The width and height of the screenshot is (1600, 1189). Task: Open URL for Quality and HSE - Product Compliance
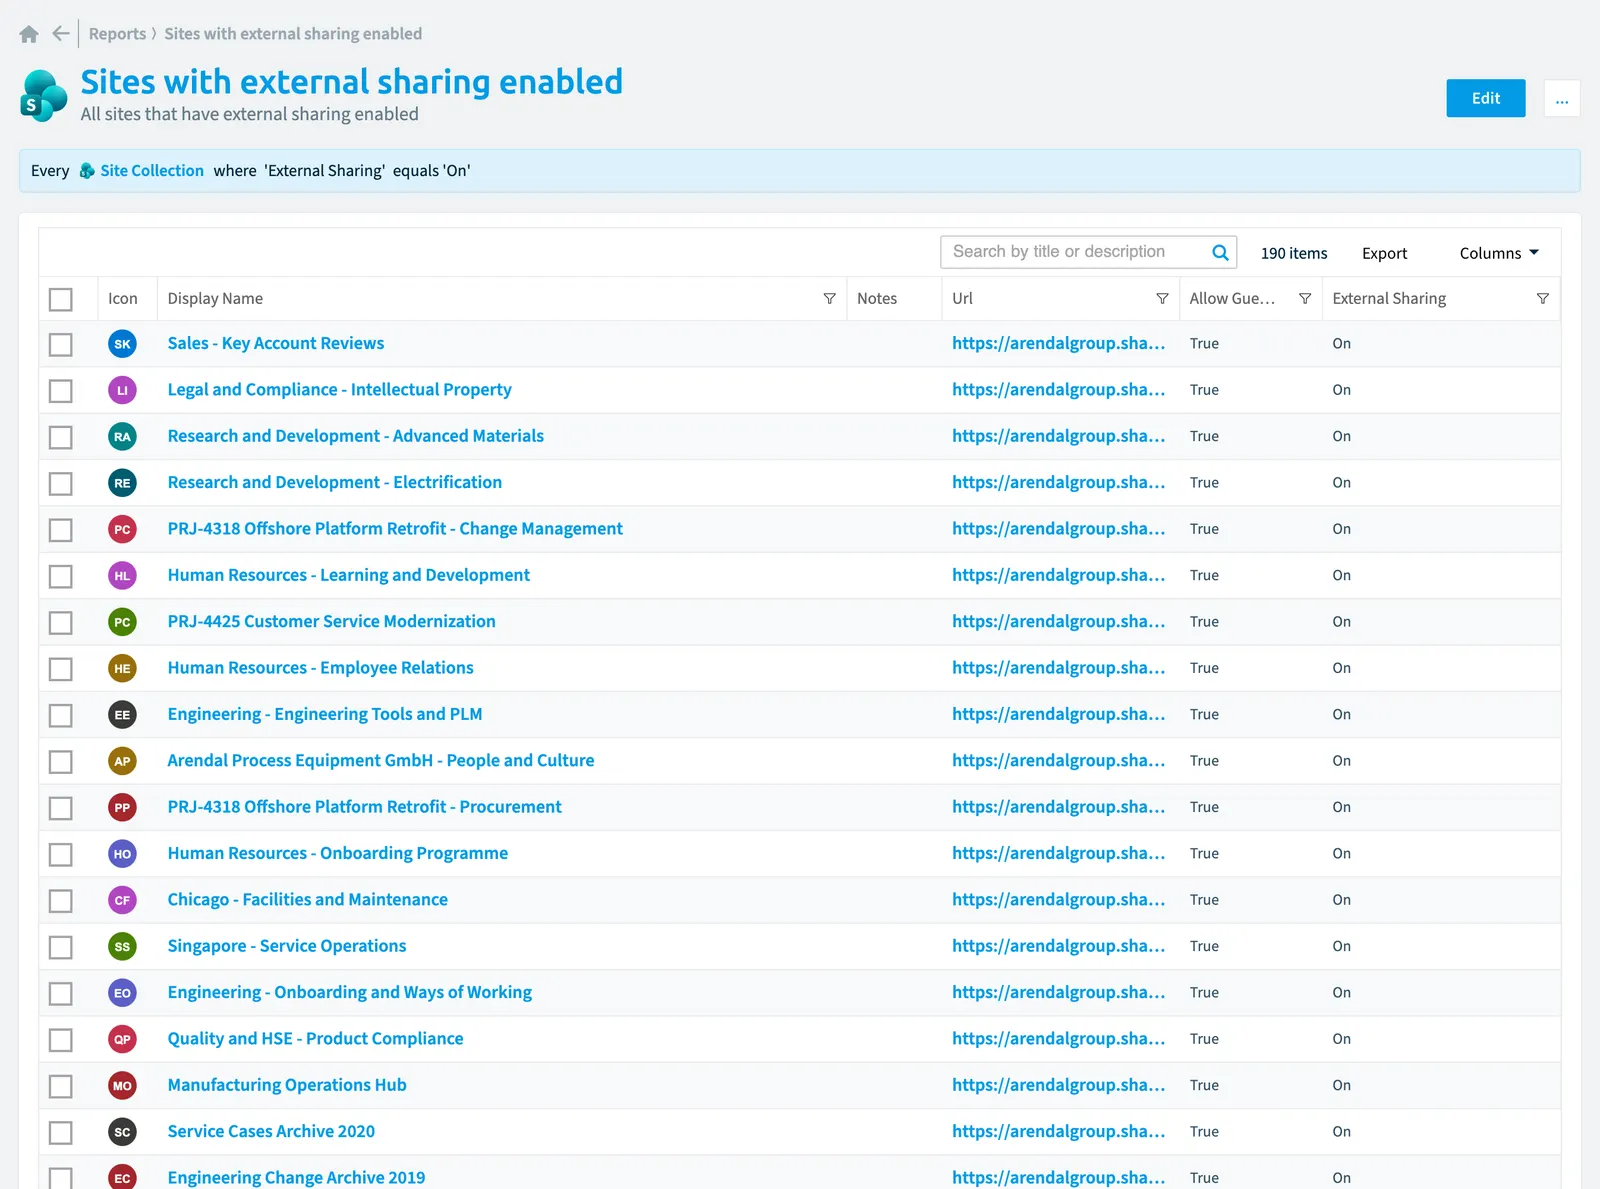point(1059,1039)
